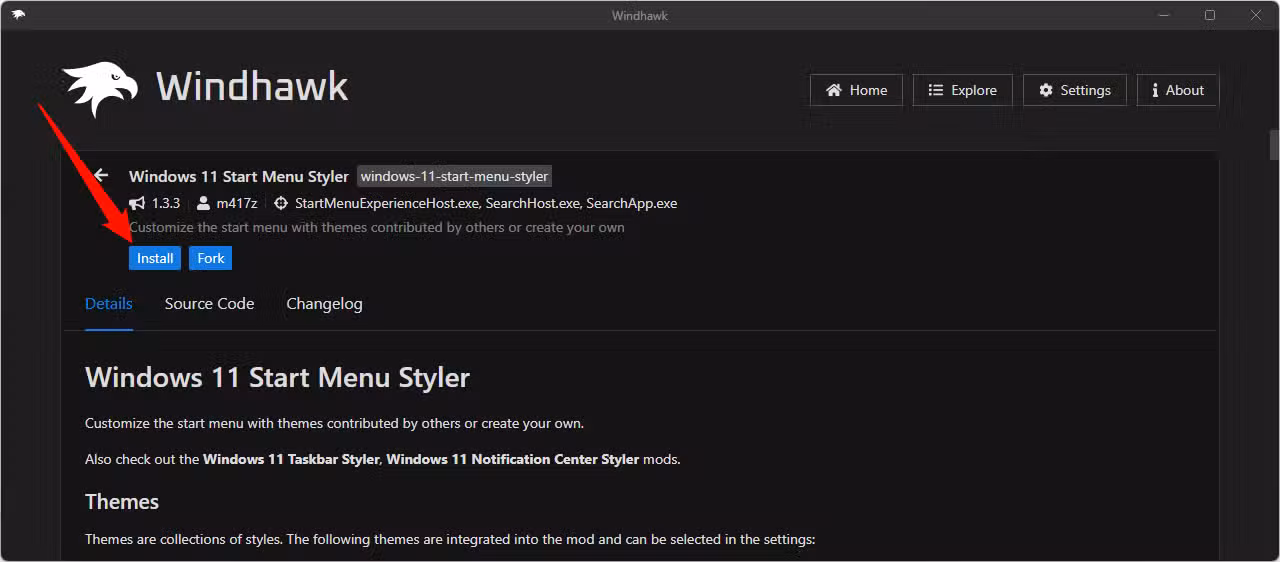The image size is (1280, 562).
Task: Click the megaphone version icon
Action: tap(137, 203)
